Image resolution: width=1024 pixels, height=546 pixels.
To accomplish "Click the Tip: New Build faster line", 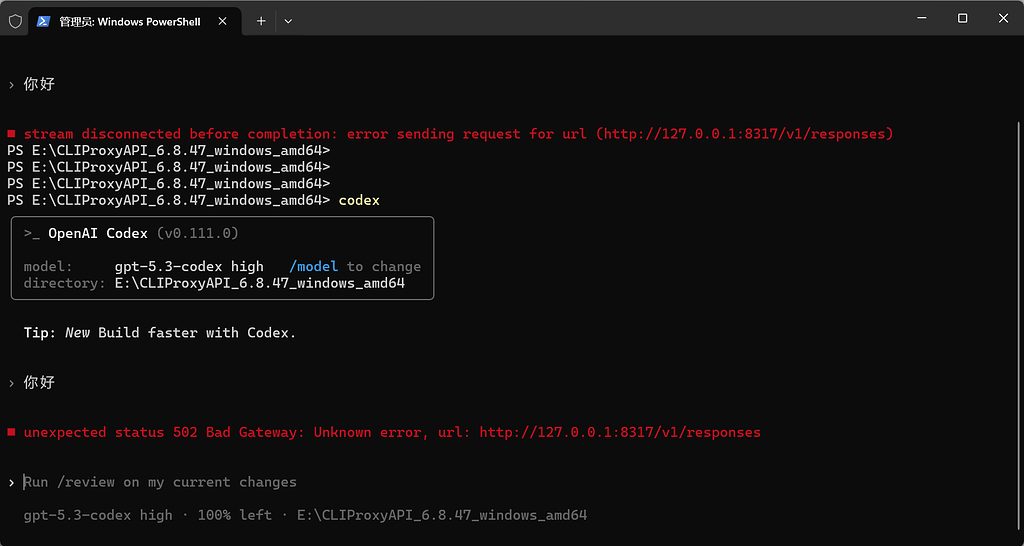I will (x=160, y=333).
